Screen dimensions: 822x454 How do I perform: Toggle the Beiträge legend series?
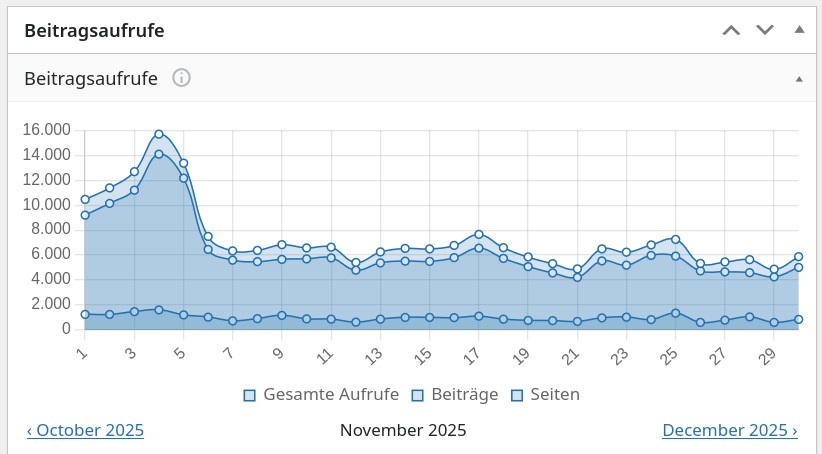click(x=456, y=395)
